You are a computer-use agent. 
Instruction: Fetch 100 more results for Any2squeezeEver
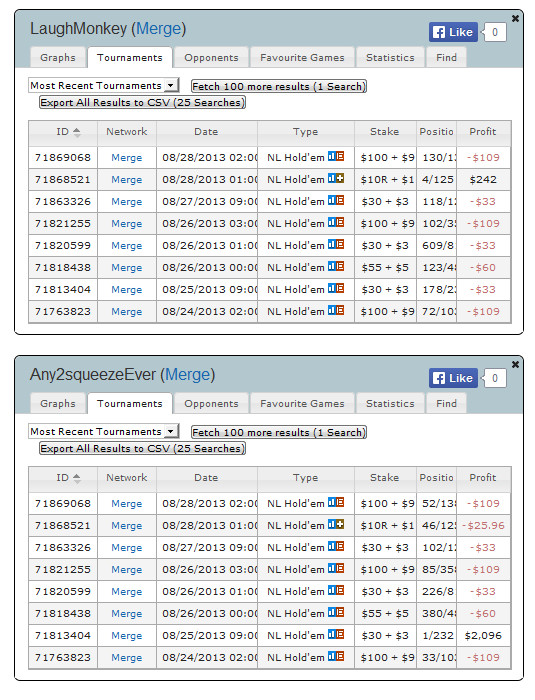[279, 432]
